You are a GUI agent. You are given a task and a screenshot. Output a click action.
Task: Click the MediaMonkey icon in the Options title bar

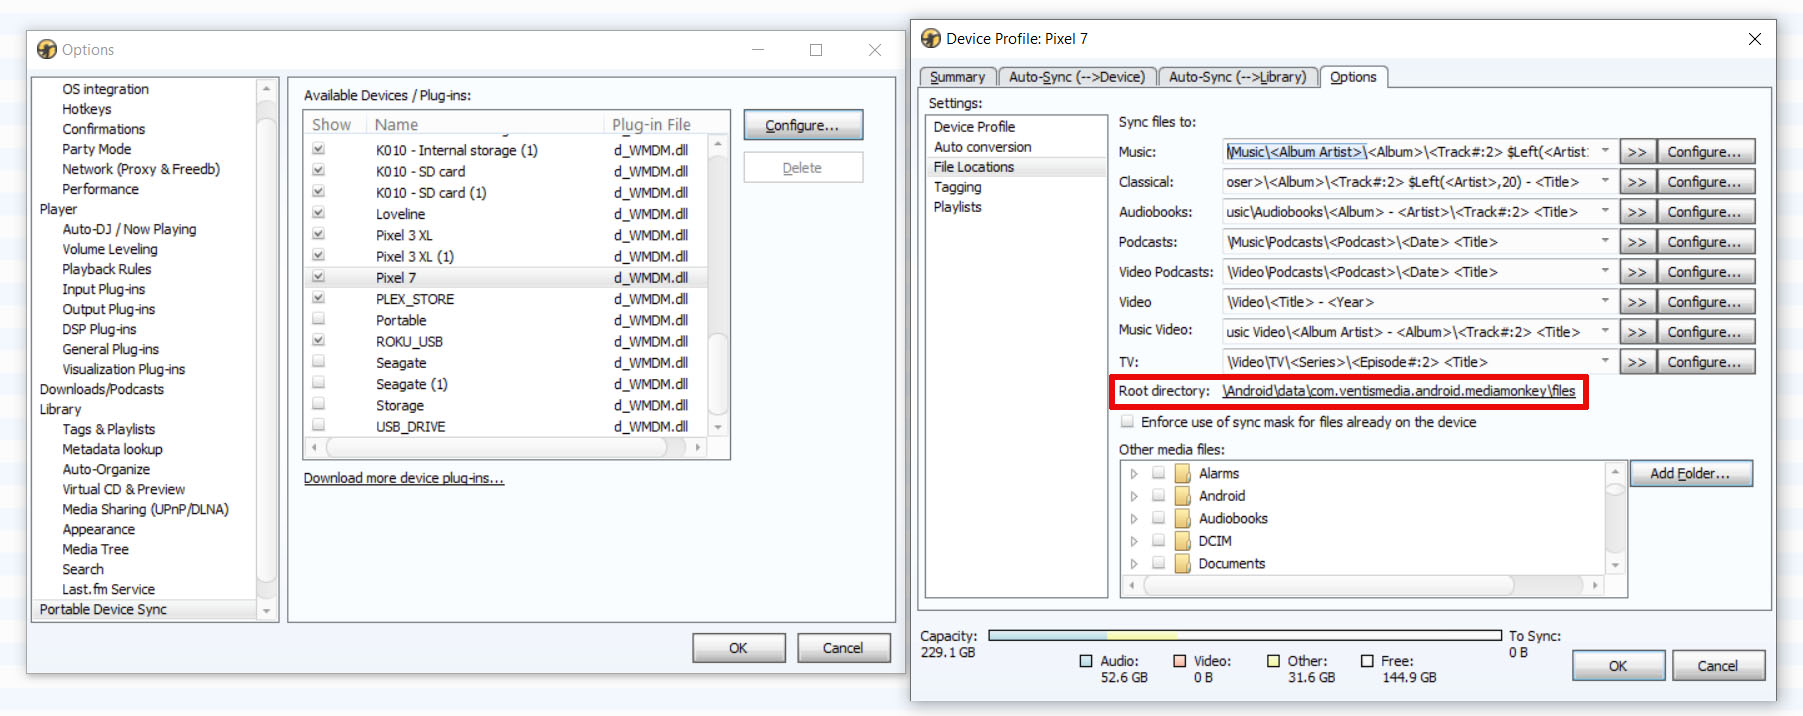coord(47,49)
